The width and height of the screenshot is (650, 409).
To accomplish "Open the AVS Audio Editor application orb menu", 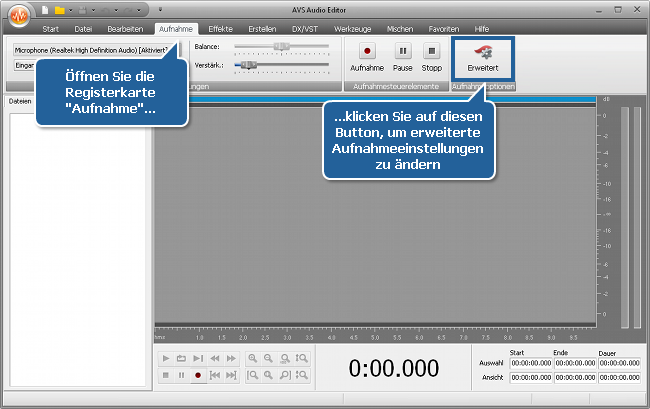I will 19,16.
